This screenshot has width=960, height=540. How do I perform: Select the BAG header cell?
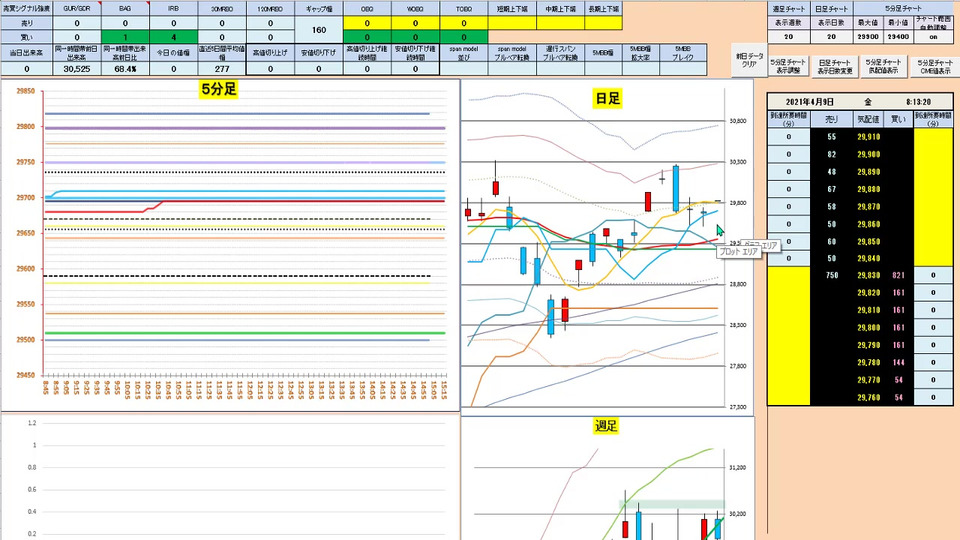[x=125, y=9]
